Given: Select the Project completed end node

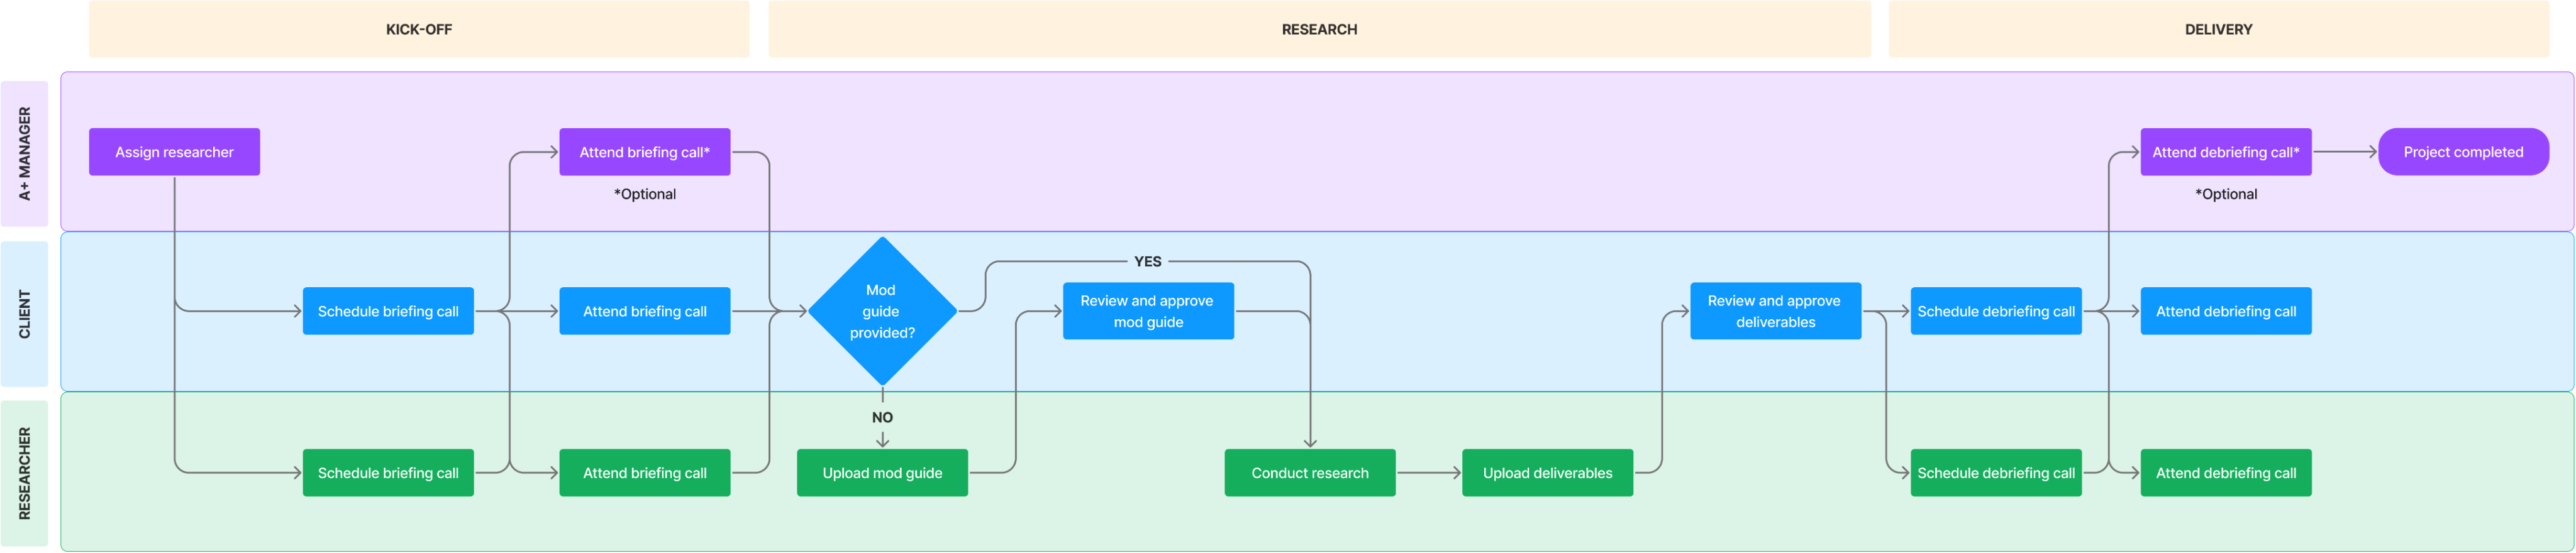Looking at the screenshot, I should click(2463, 152).
